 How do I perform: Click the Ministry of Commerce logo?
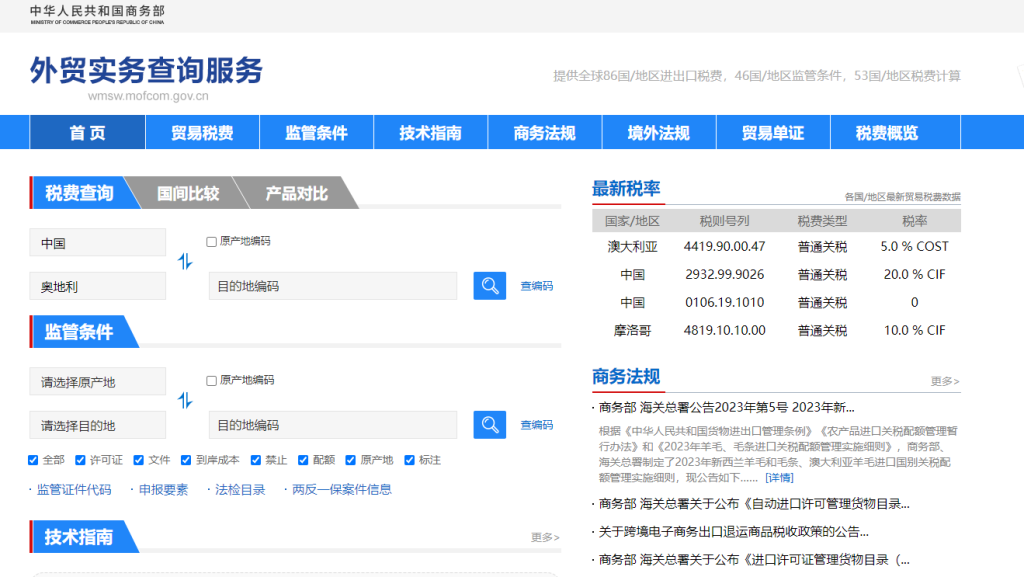click(97, 14)
